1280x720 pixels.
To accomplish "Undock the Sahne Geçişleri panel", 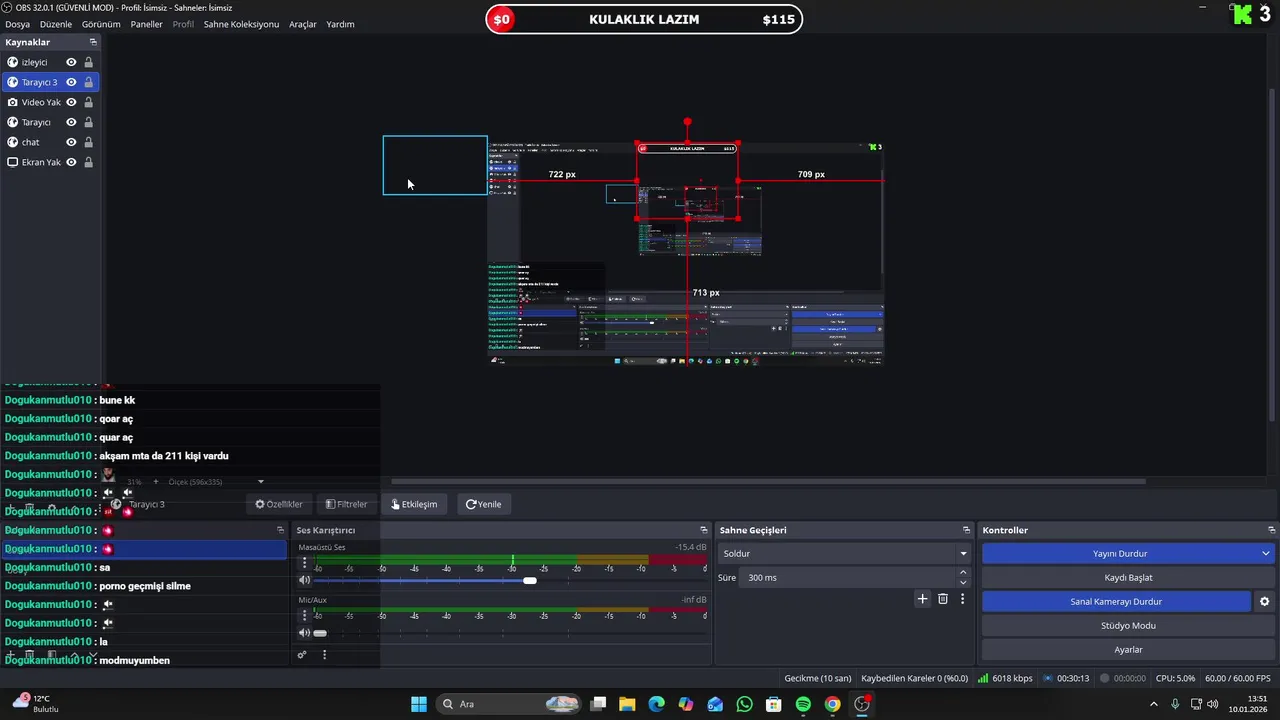I will coord(967,530).
